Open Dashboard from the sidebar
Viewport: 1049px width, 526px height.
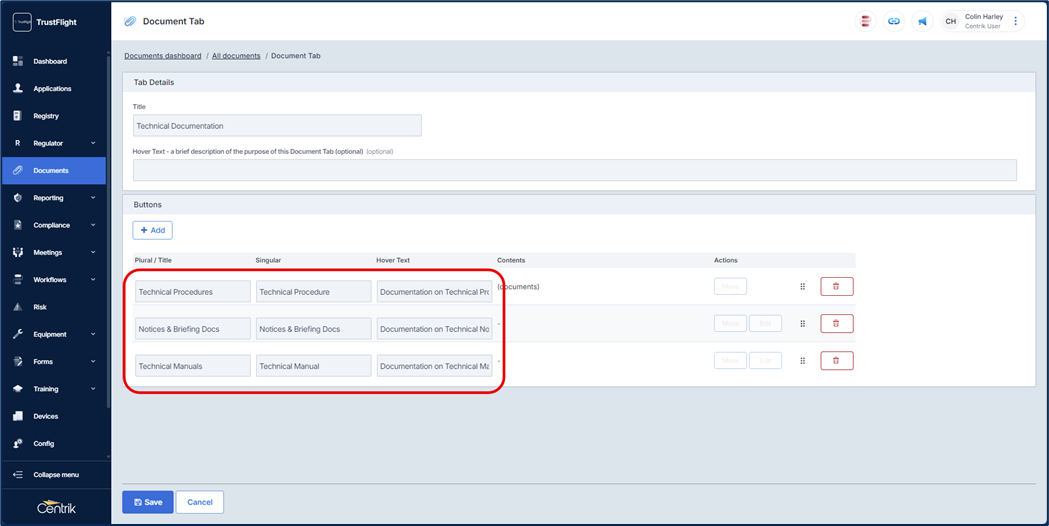click(x=50, y=61)
